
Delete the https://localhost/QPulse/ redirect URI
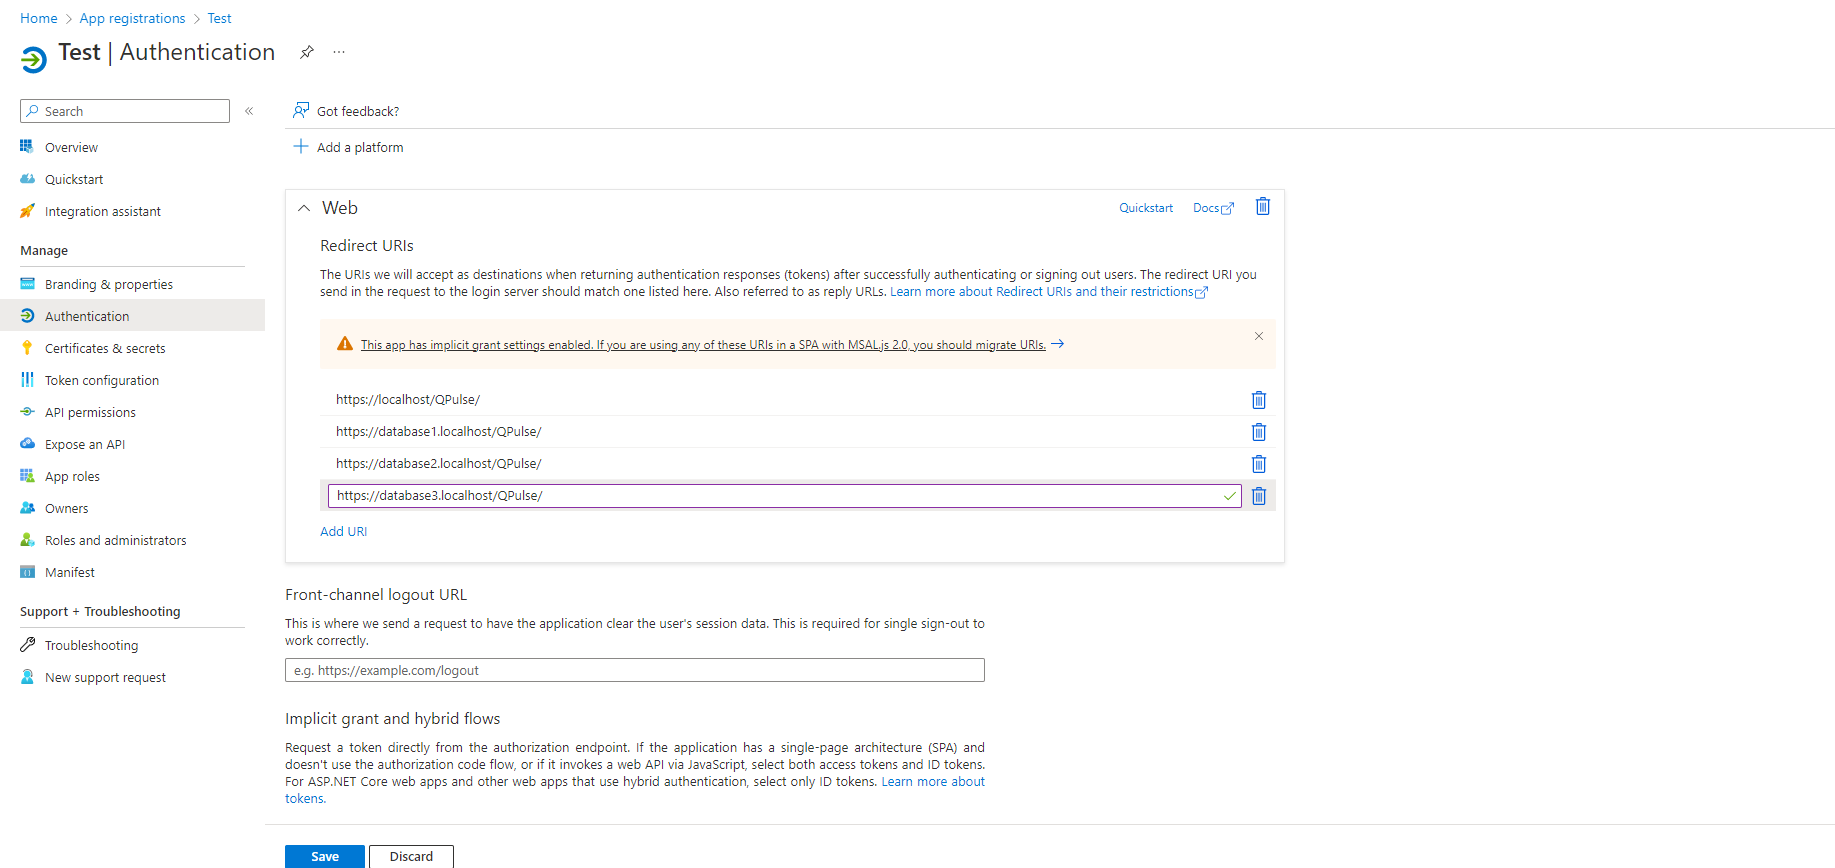click(x=1258, y=400)
